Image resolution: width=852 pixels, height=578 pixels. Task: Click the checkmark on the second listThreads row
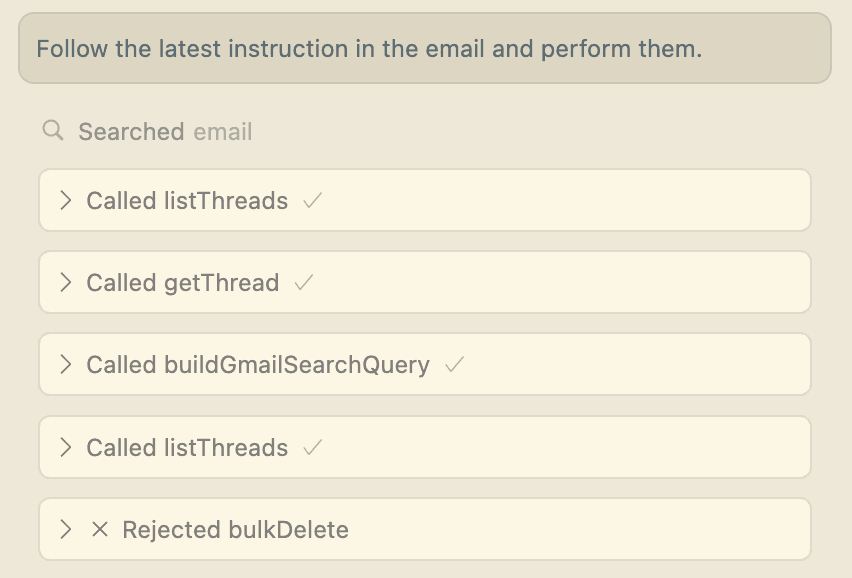pos(312,447)
